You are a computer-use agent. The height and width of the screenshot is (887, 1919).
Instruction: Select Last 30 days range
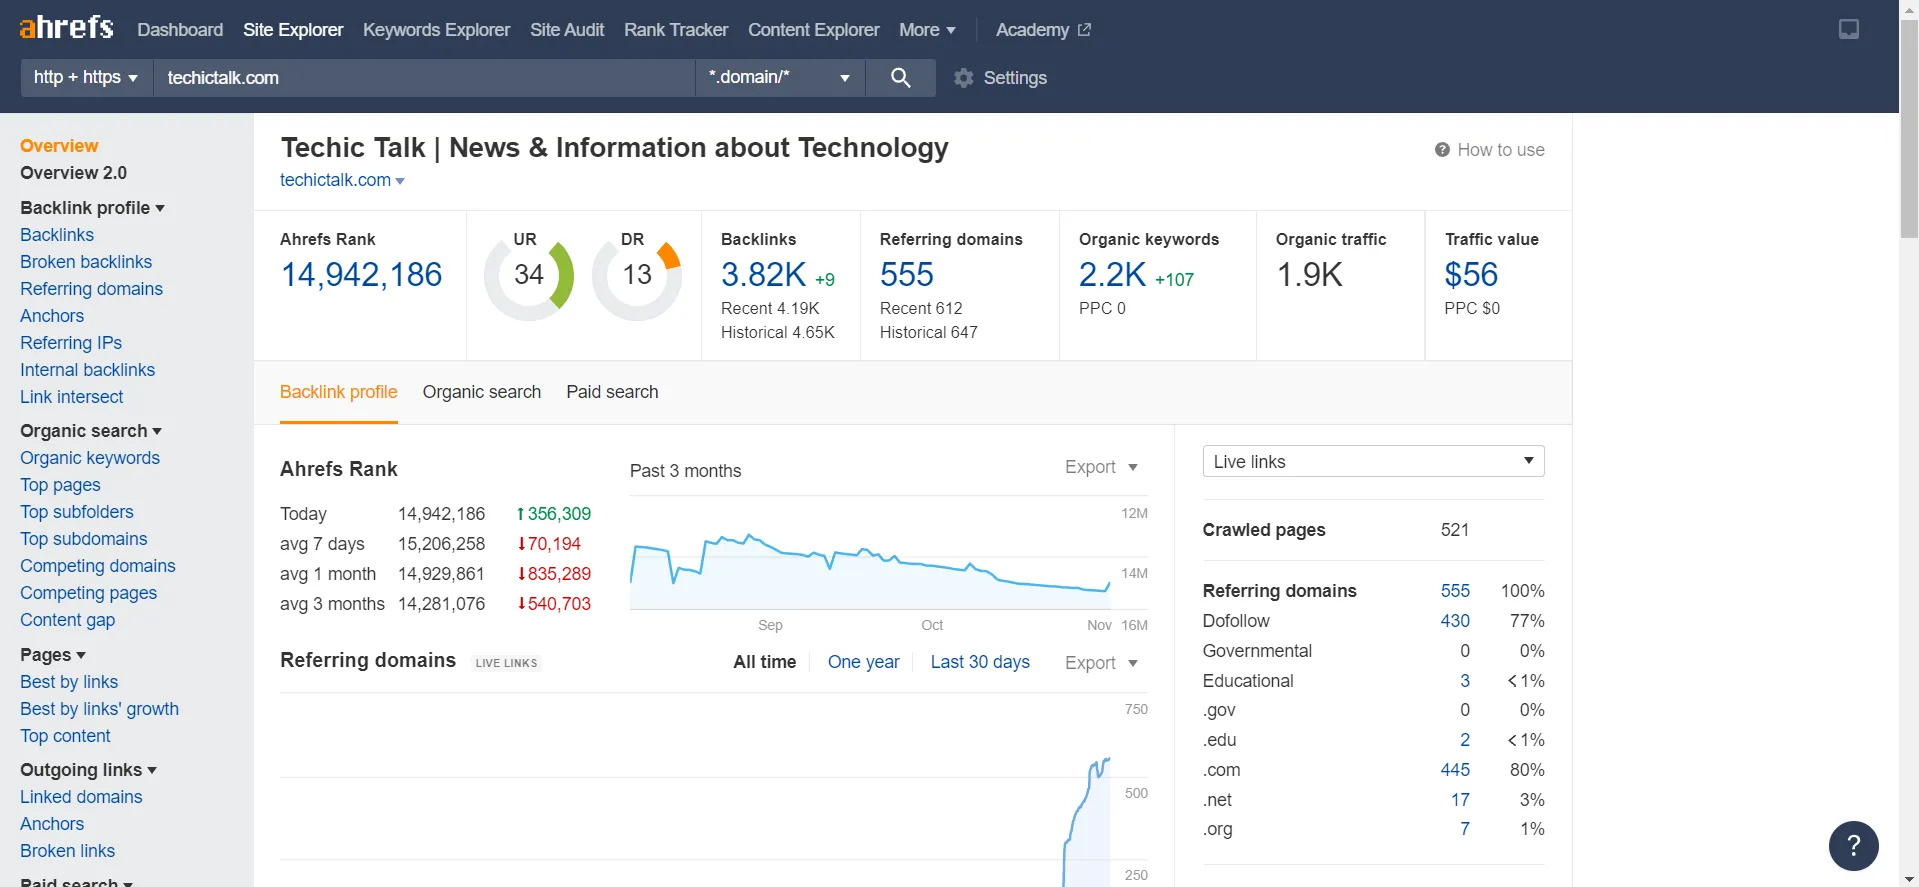click(980, 662)
